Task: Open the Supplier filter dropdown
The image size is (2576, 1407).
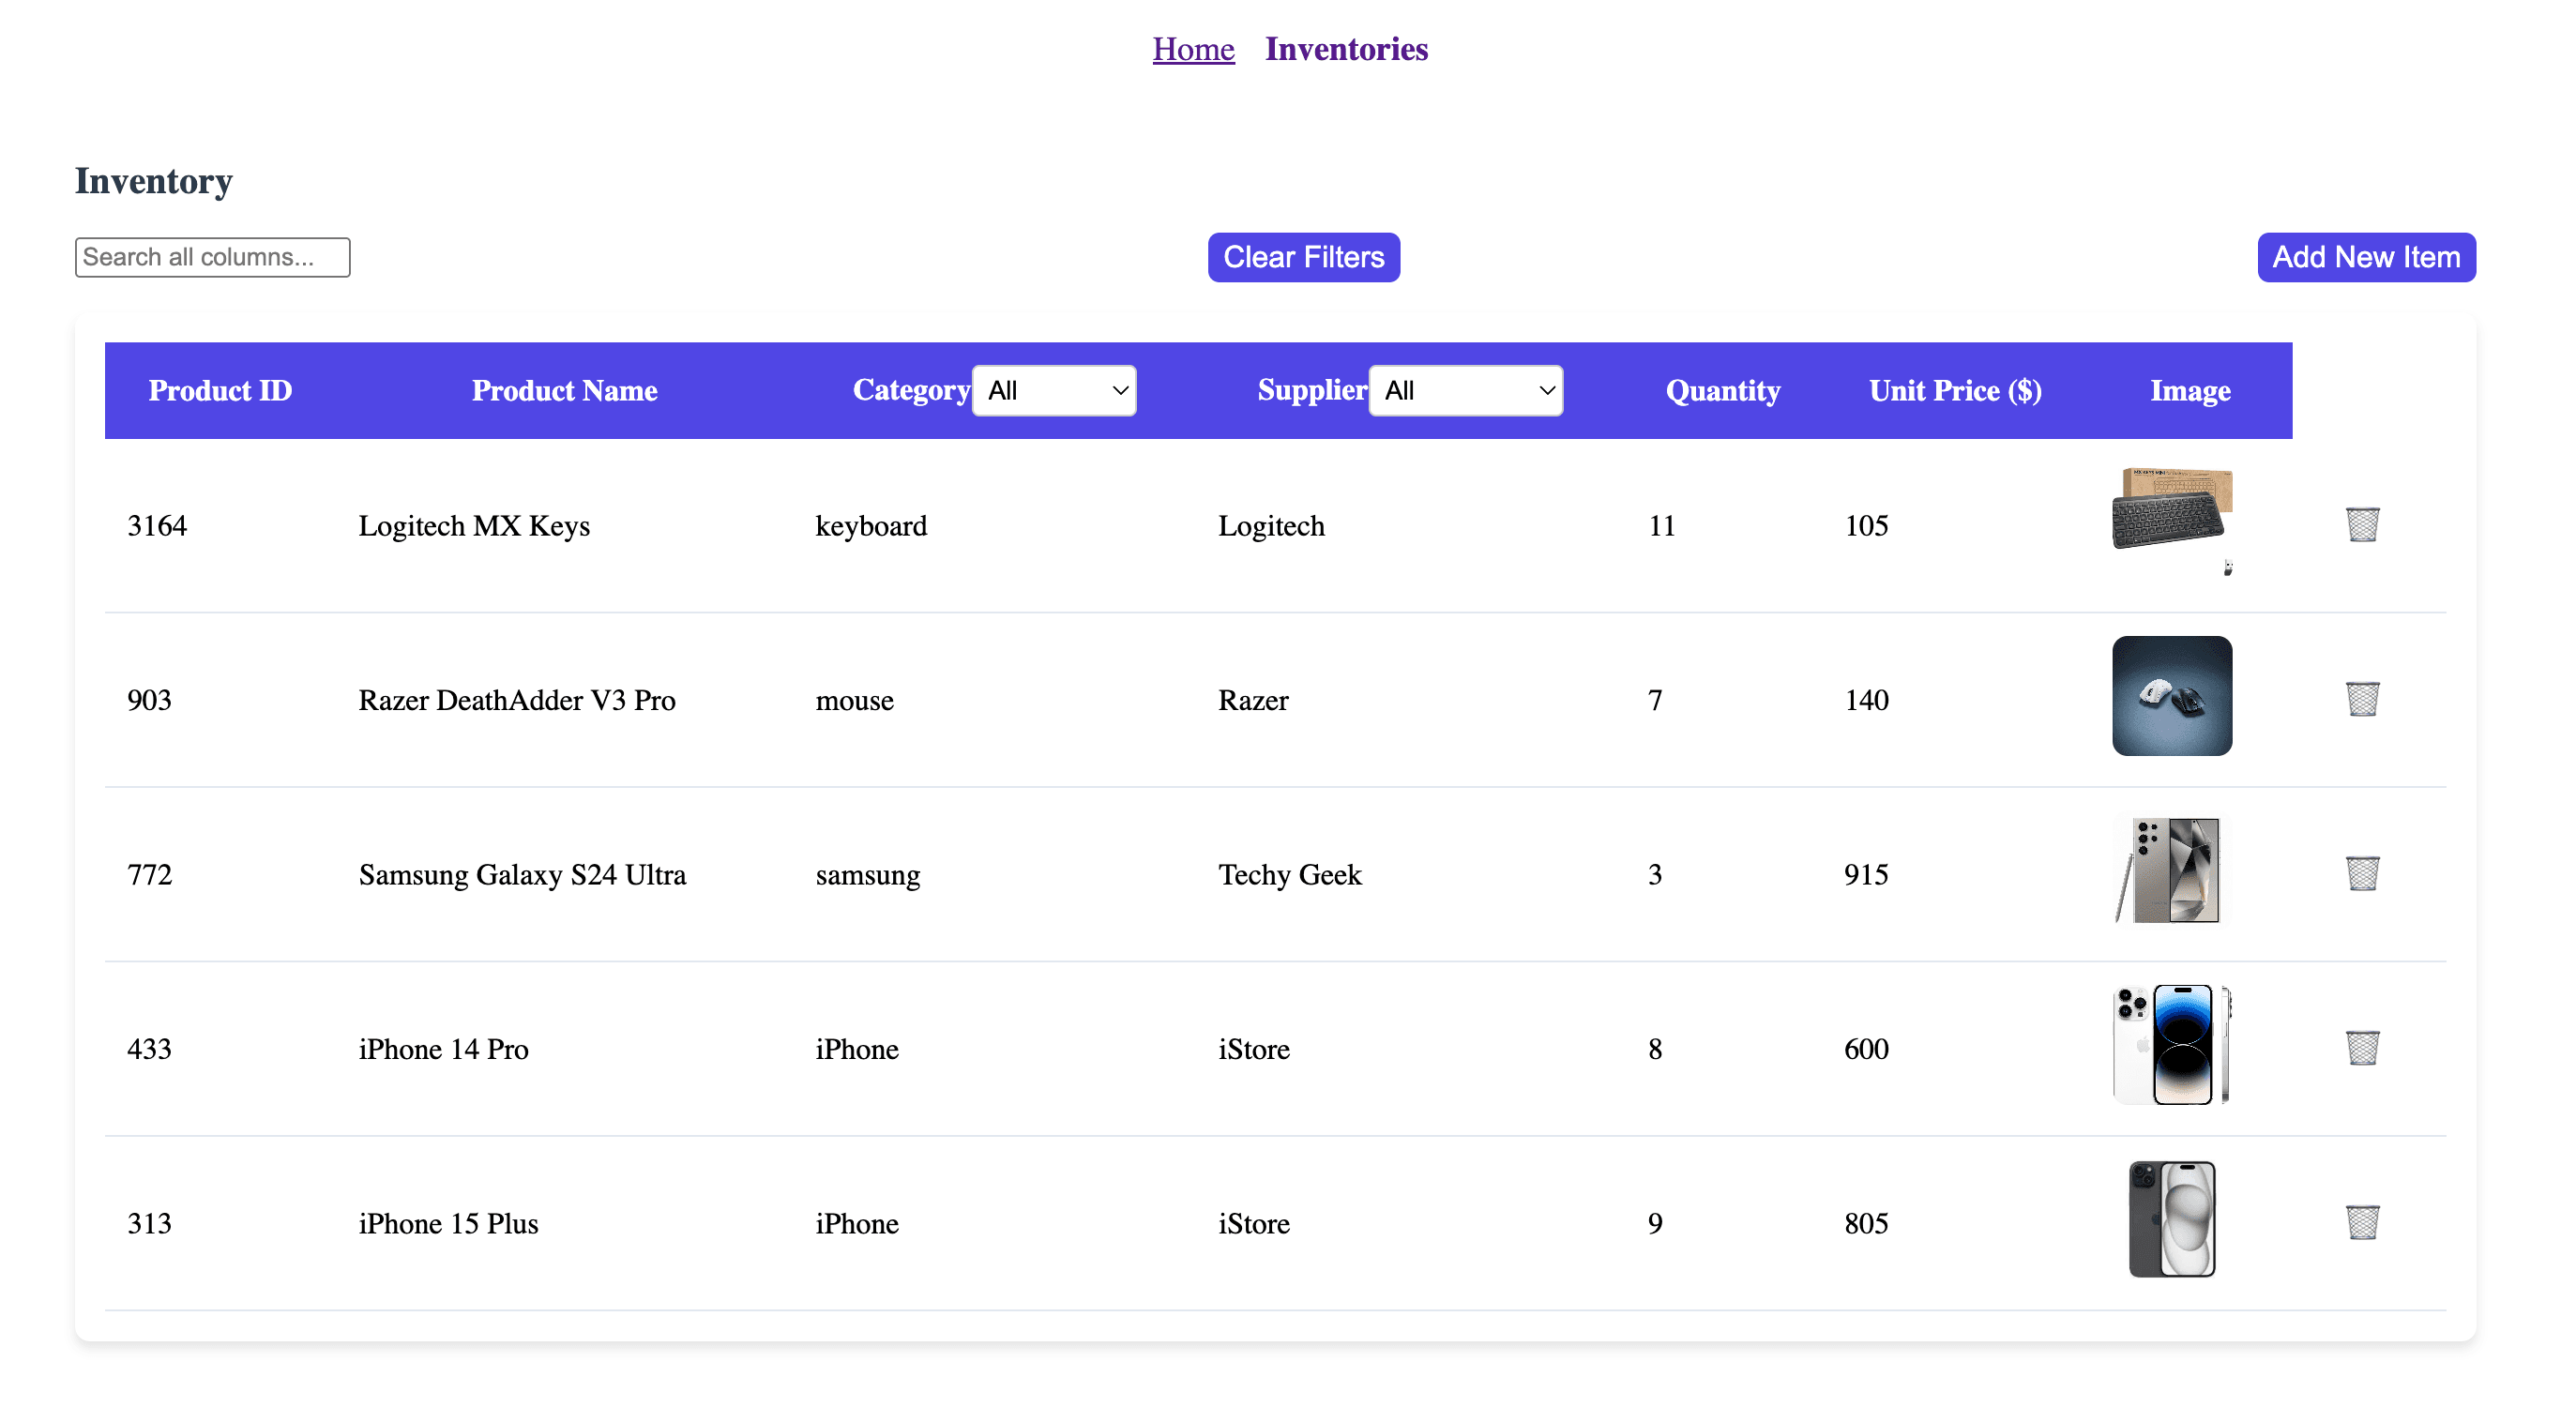Action: [1465, 390]
